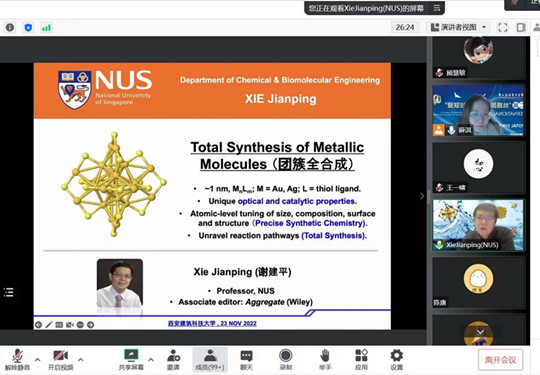Start recording the meeting
Screen dimensions: 540x375
[x=285, y=360]
